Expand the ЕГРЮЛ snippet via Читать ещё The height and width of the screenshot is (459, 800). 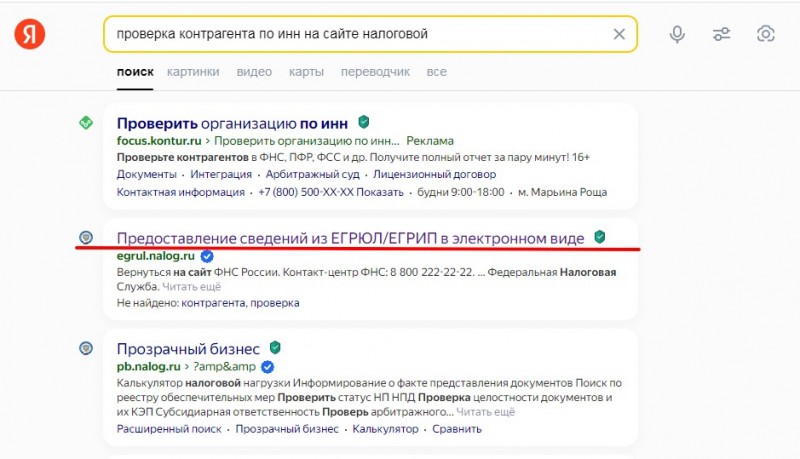coord(191,287)
